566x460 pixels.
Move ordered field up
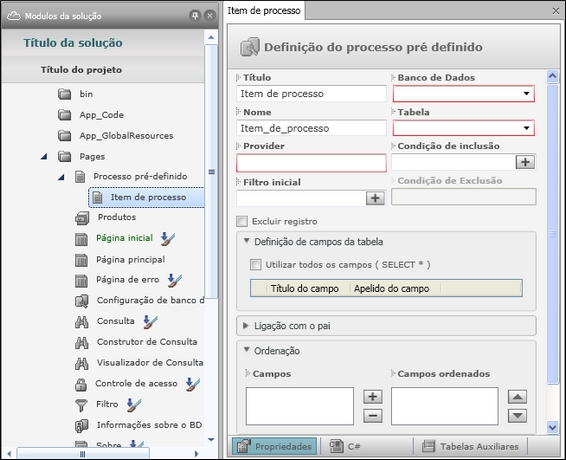point(518,397)
